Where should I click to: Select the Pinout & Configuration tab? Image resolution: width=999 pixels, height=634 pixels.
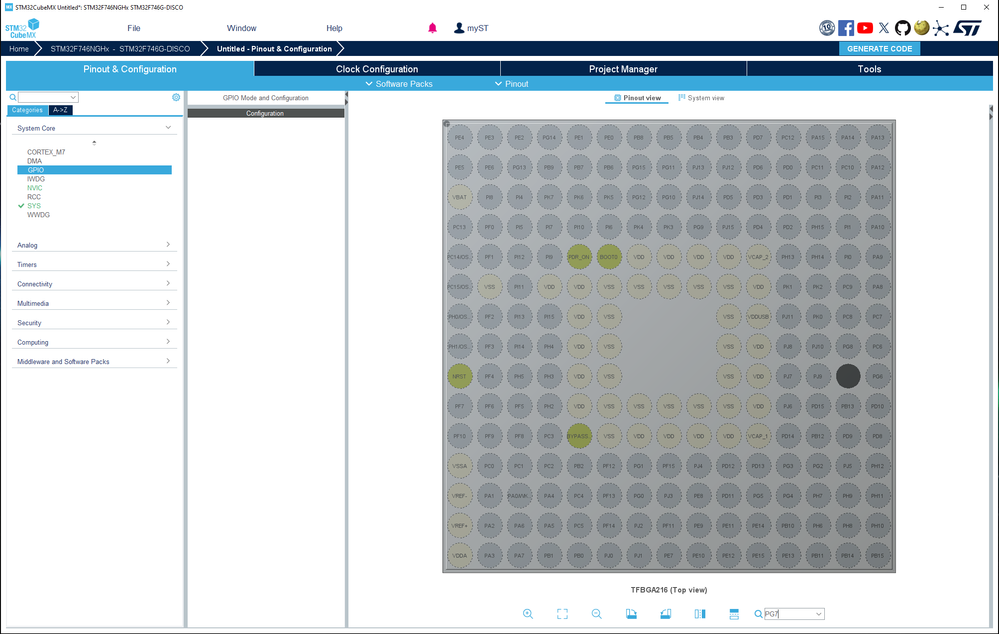click(130, 69)
